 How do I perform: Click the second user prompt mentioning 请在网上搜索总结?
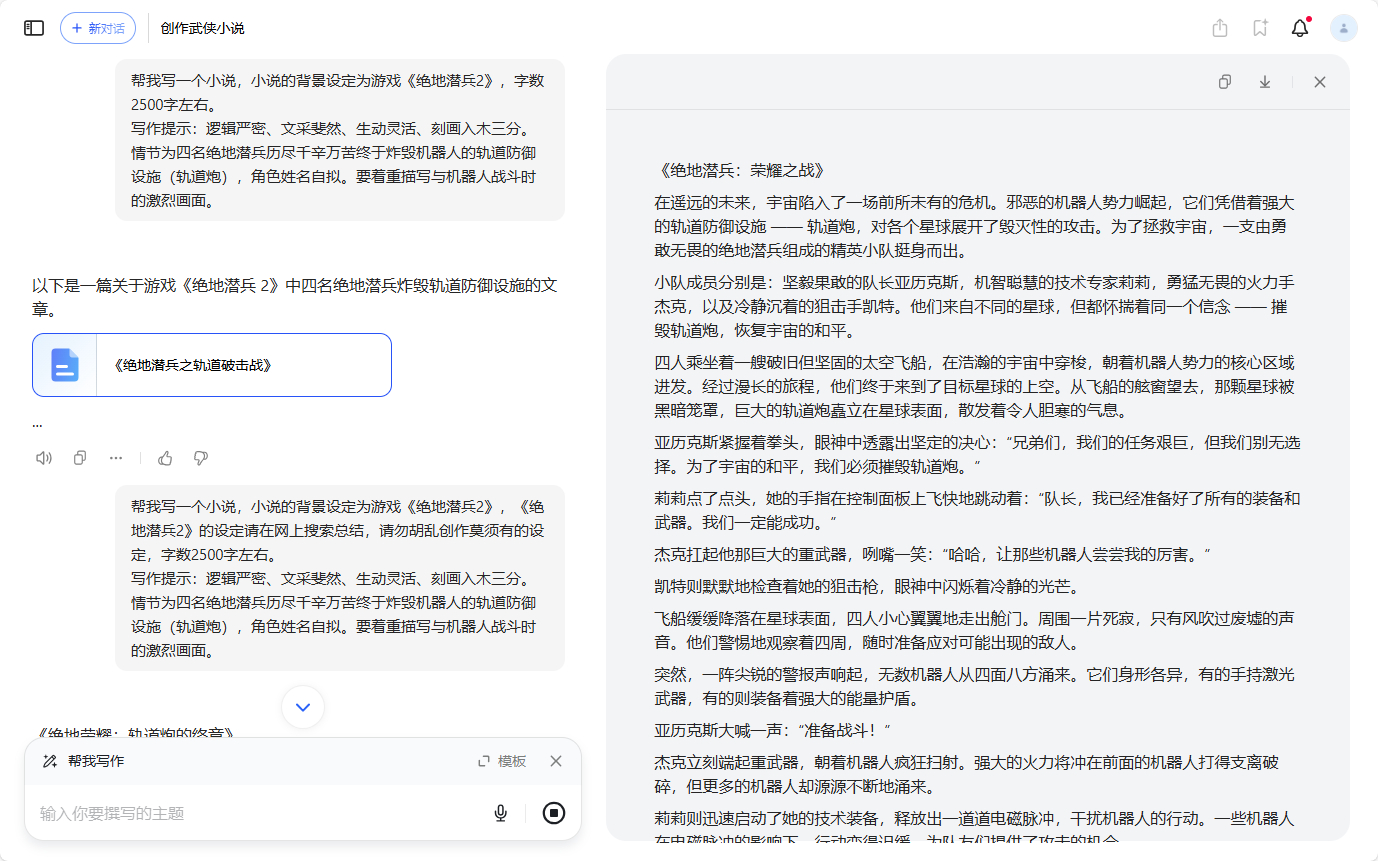tap(340, 578)
